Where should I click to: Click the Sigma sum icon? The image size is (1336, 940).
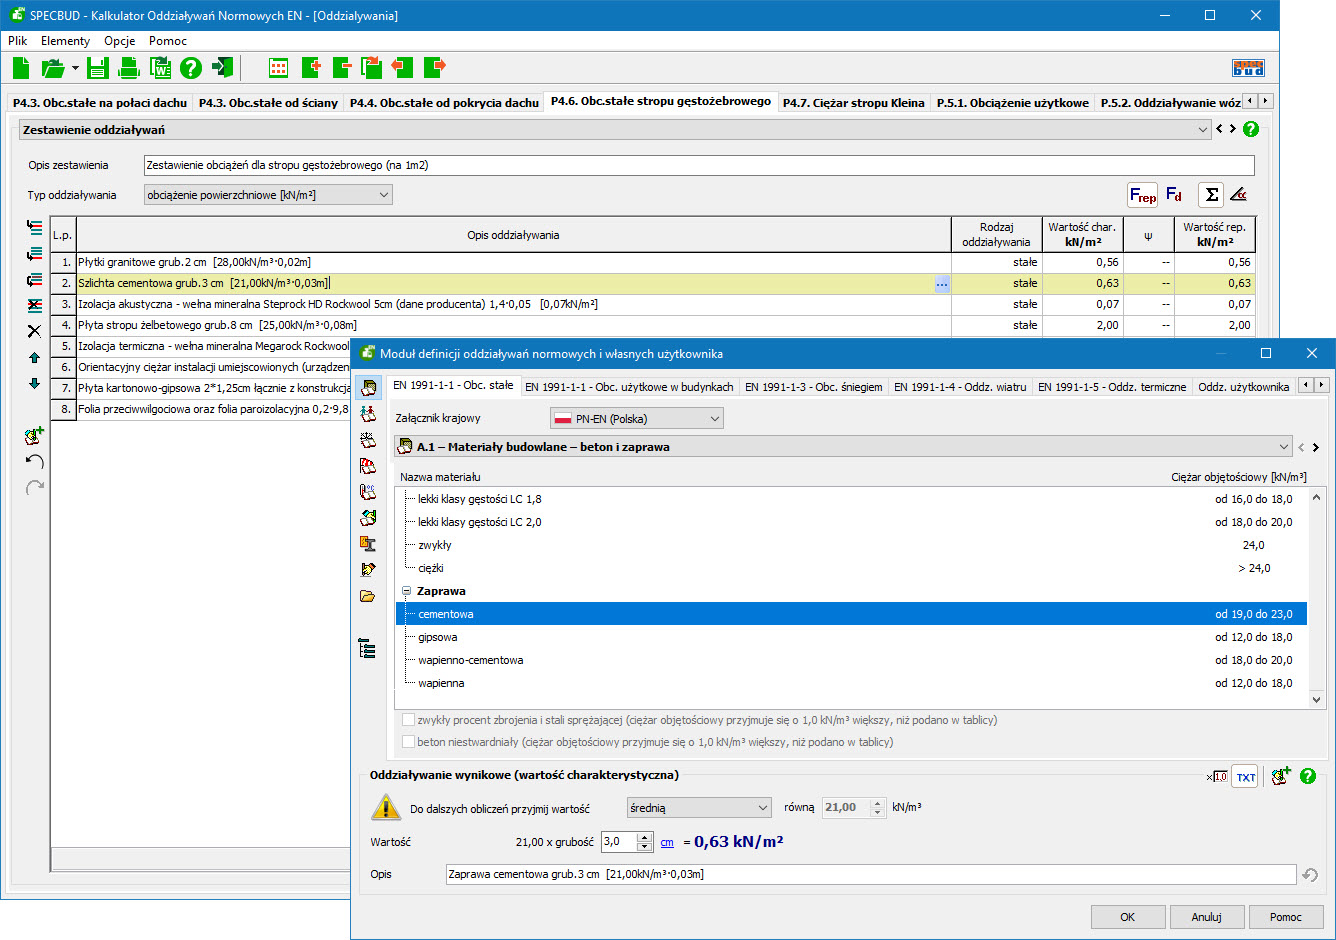click(1211, 195)
